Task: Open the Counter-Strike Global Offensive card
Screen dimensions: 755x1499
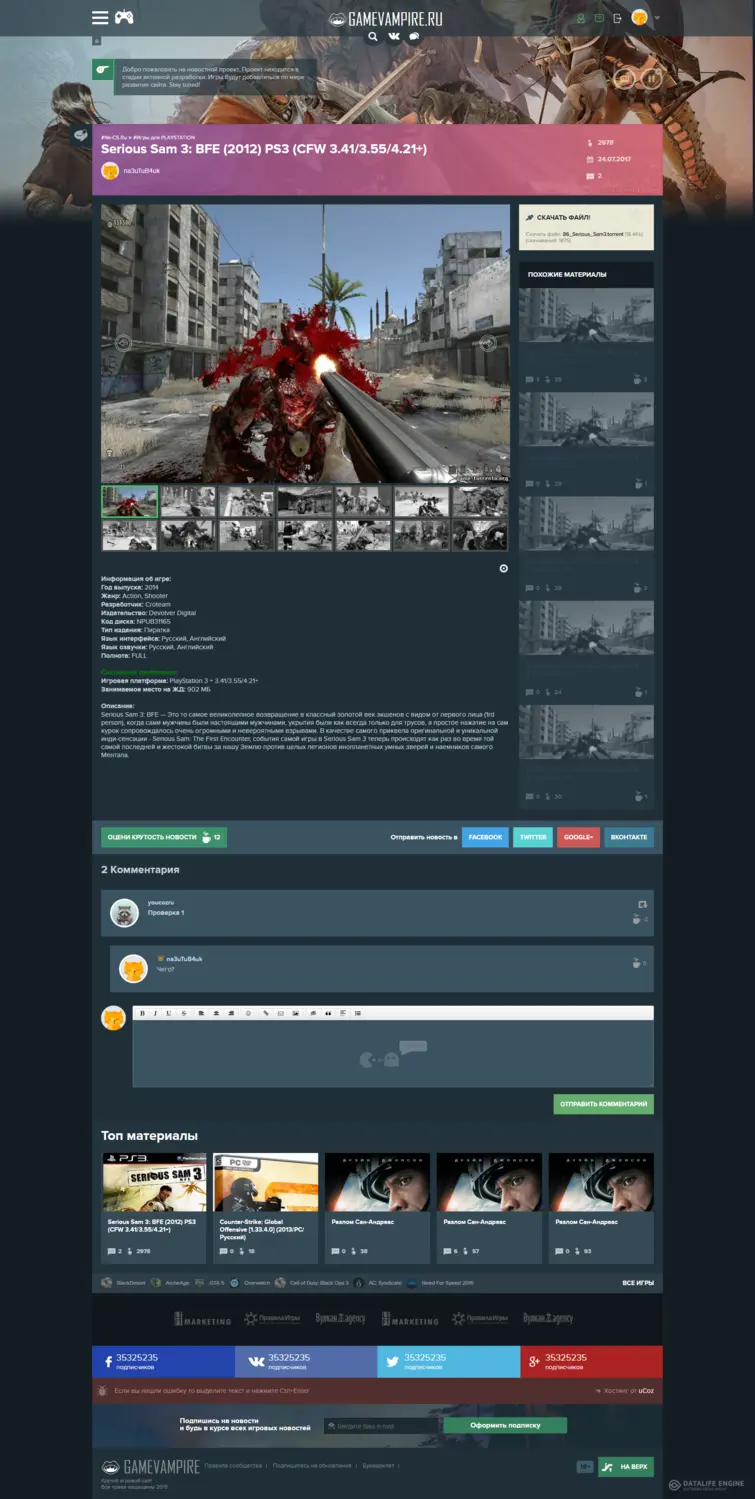Action: pyautogui.click(x=266, y=1208)
